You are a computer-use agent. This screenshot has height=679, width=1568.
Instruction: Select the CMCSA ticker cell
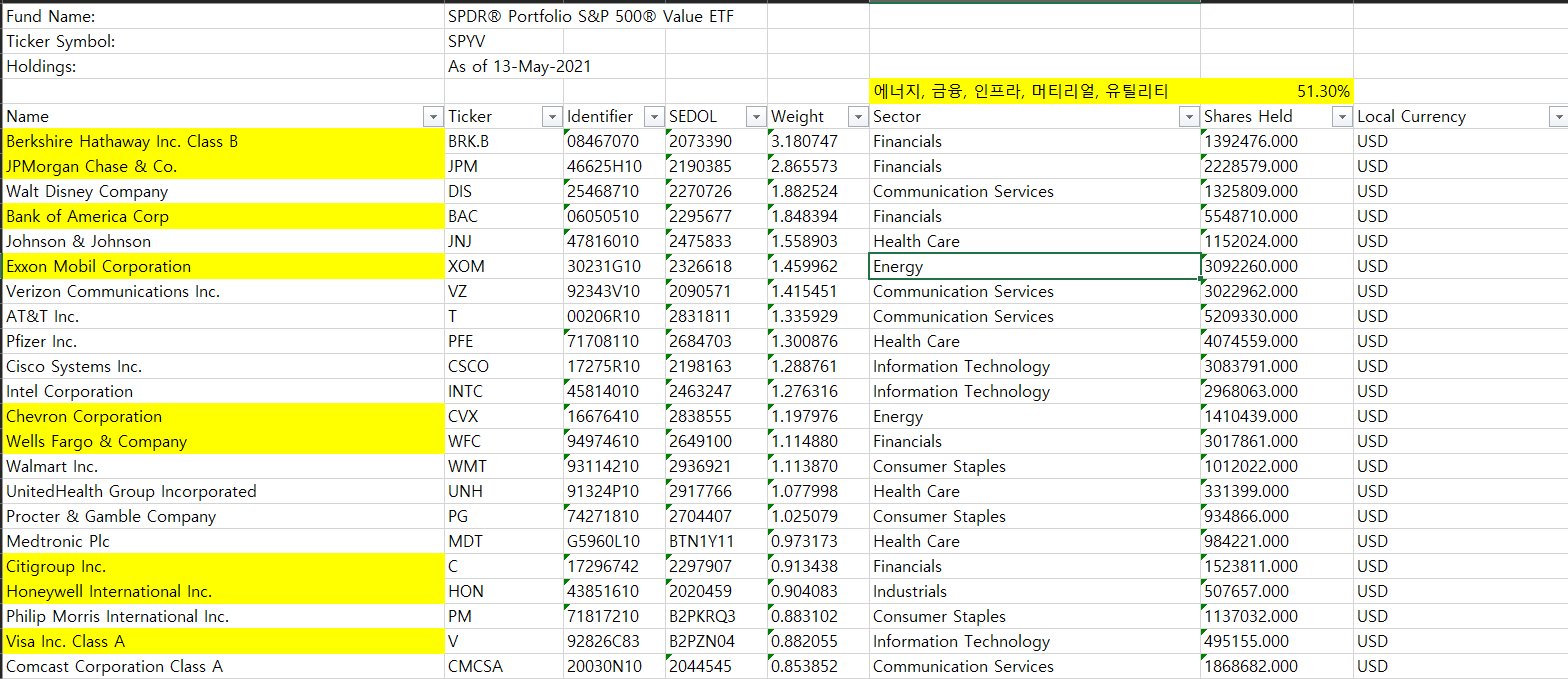point(504,666)
